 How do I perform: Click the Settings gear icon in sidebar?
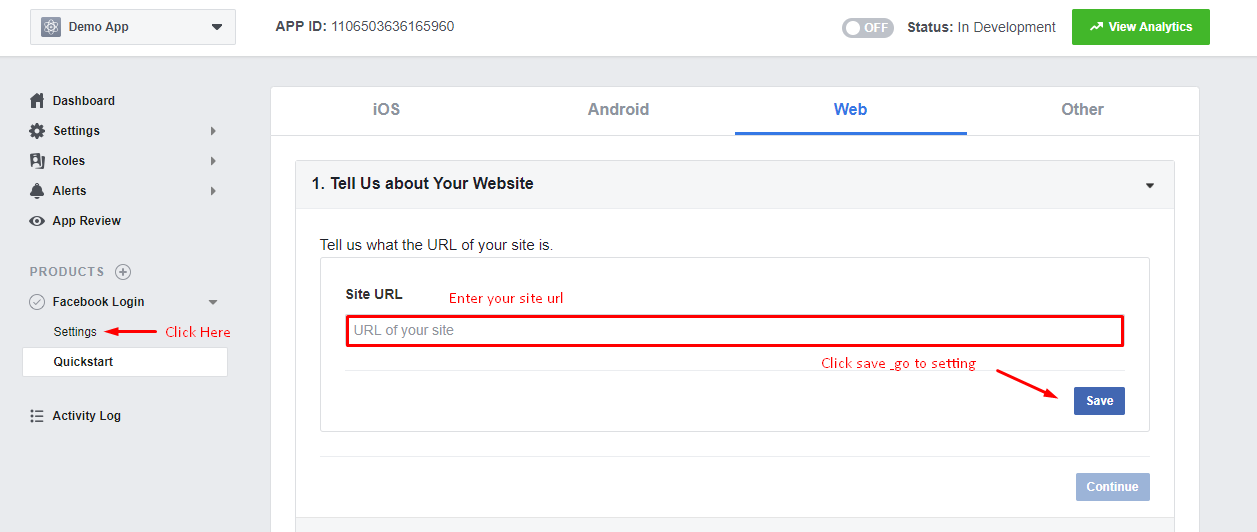coord(37,131)
